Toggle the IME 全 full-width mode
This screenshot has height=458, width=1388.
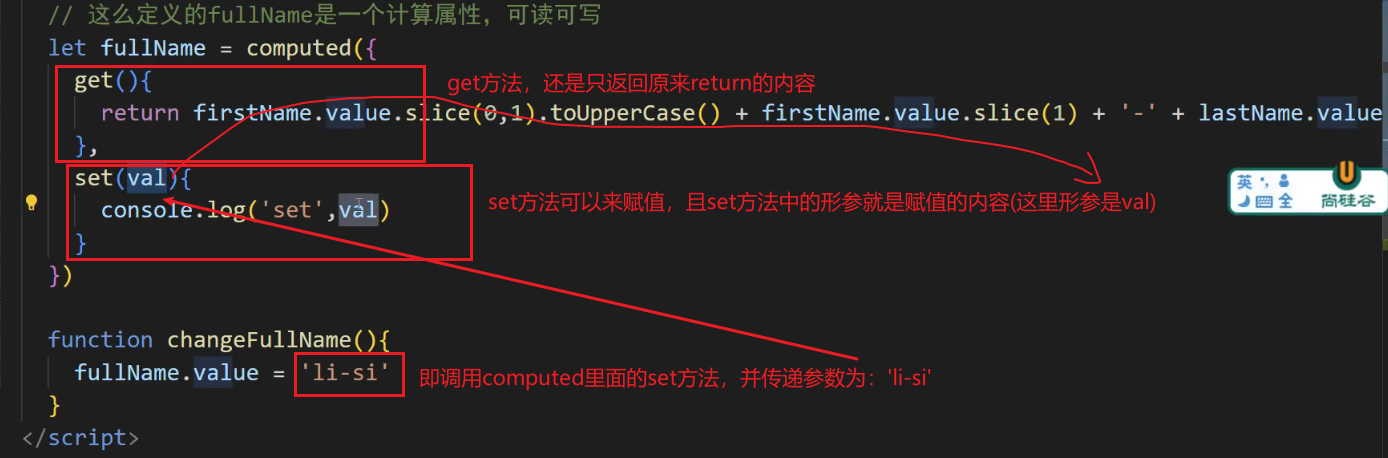1285,201
